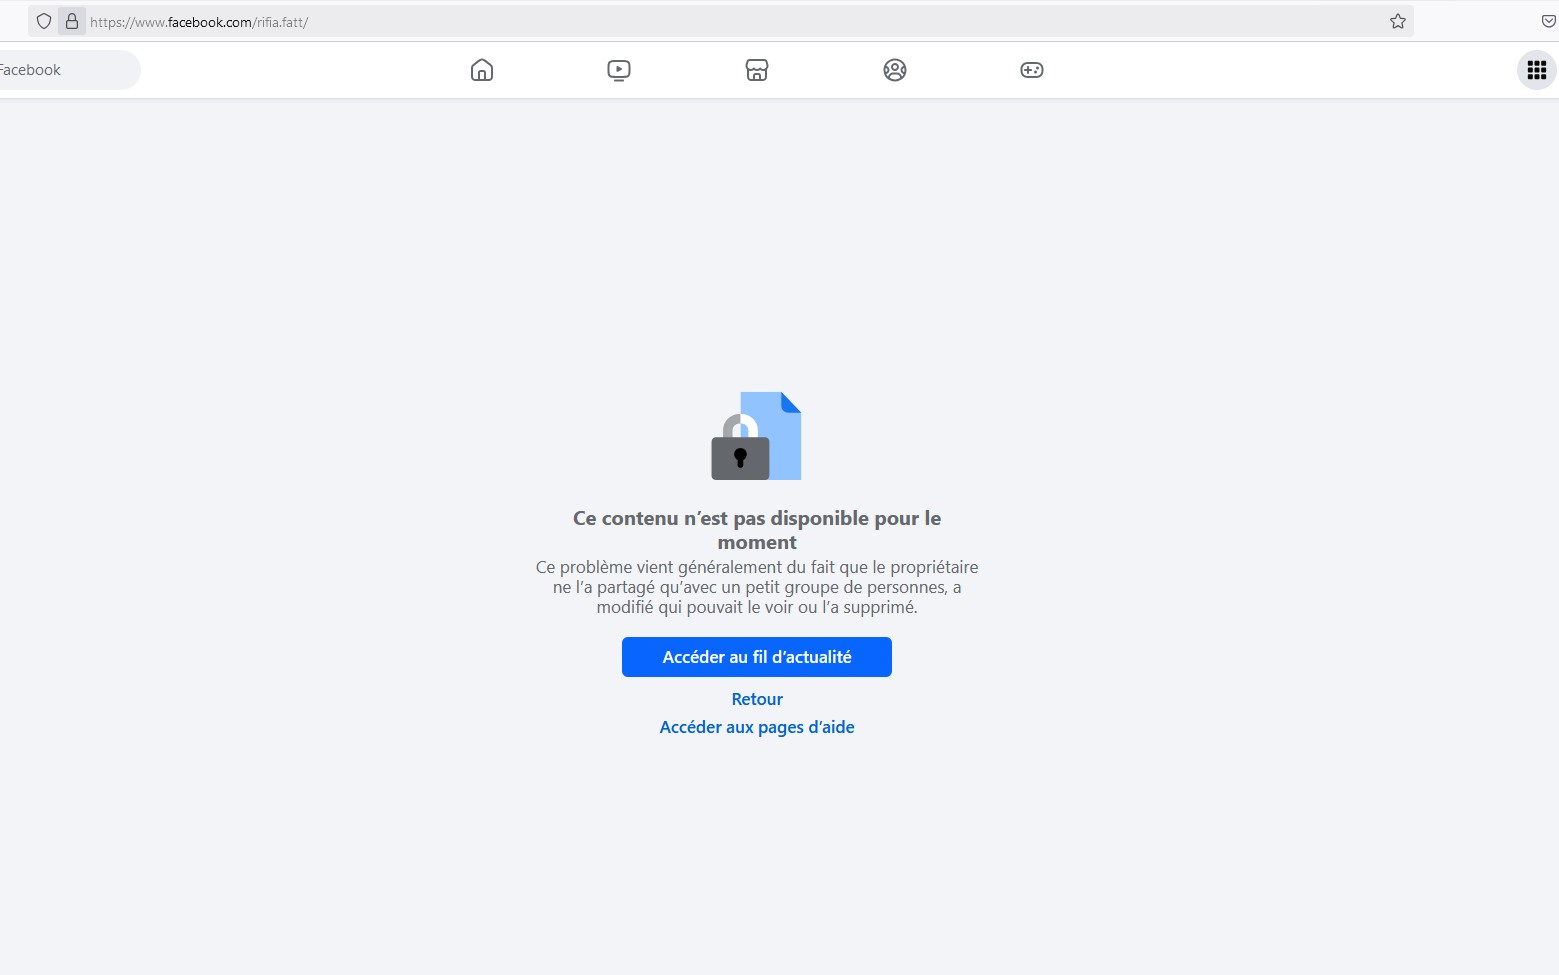Open the tracking protection shield icon
The image size is (1559, 975).
pos(44,21)
